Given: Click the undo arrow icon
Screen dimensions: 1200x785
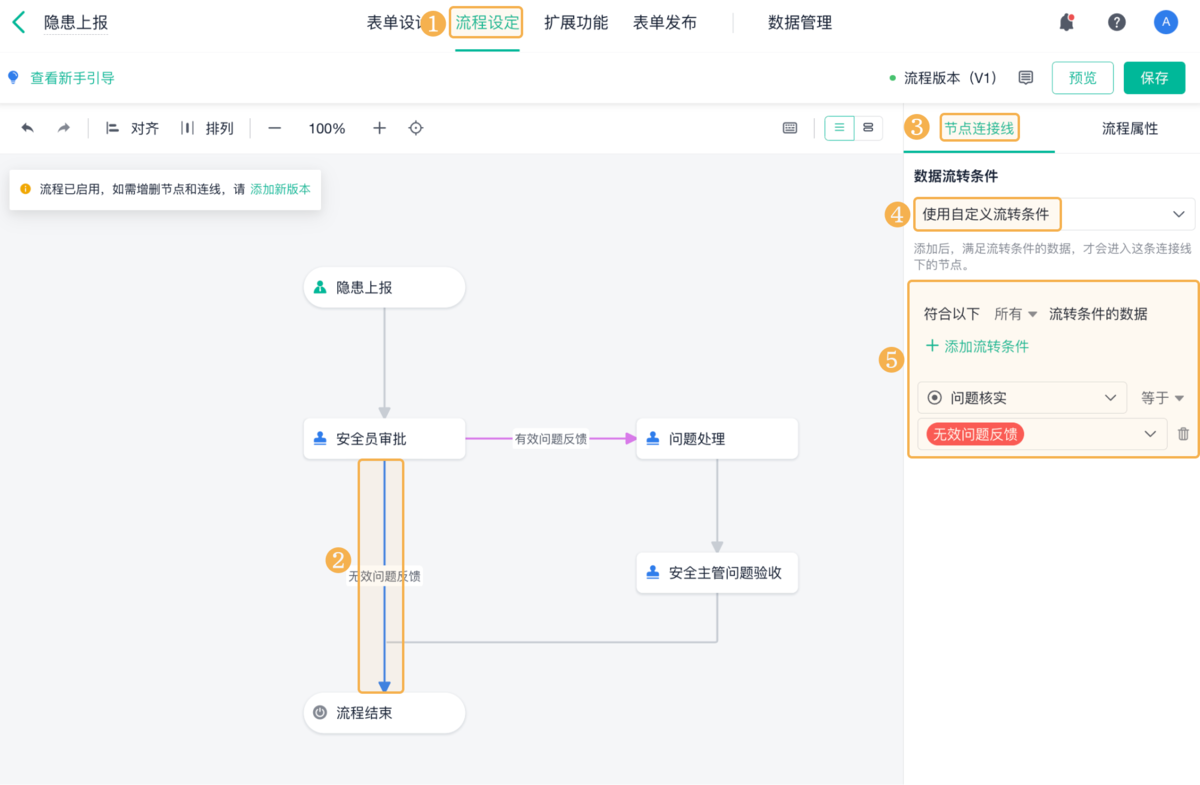Looking at the screenshot, I should [27, 128].
